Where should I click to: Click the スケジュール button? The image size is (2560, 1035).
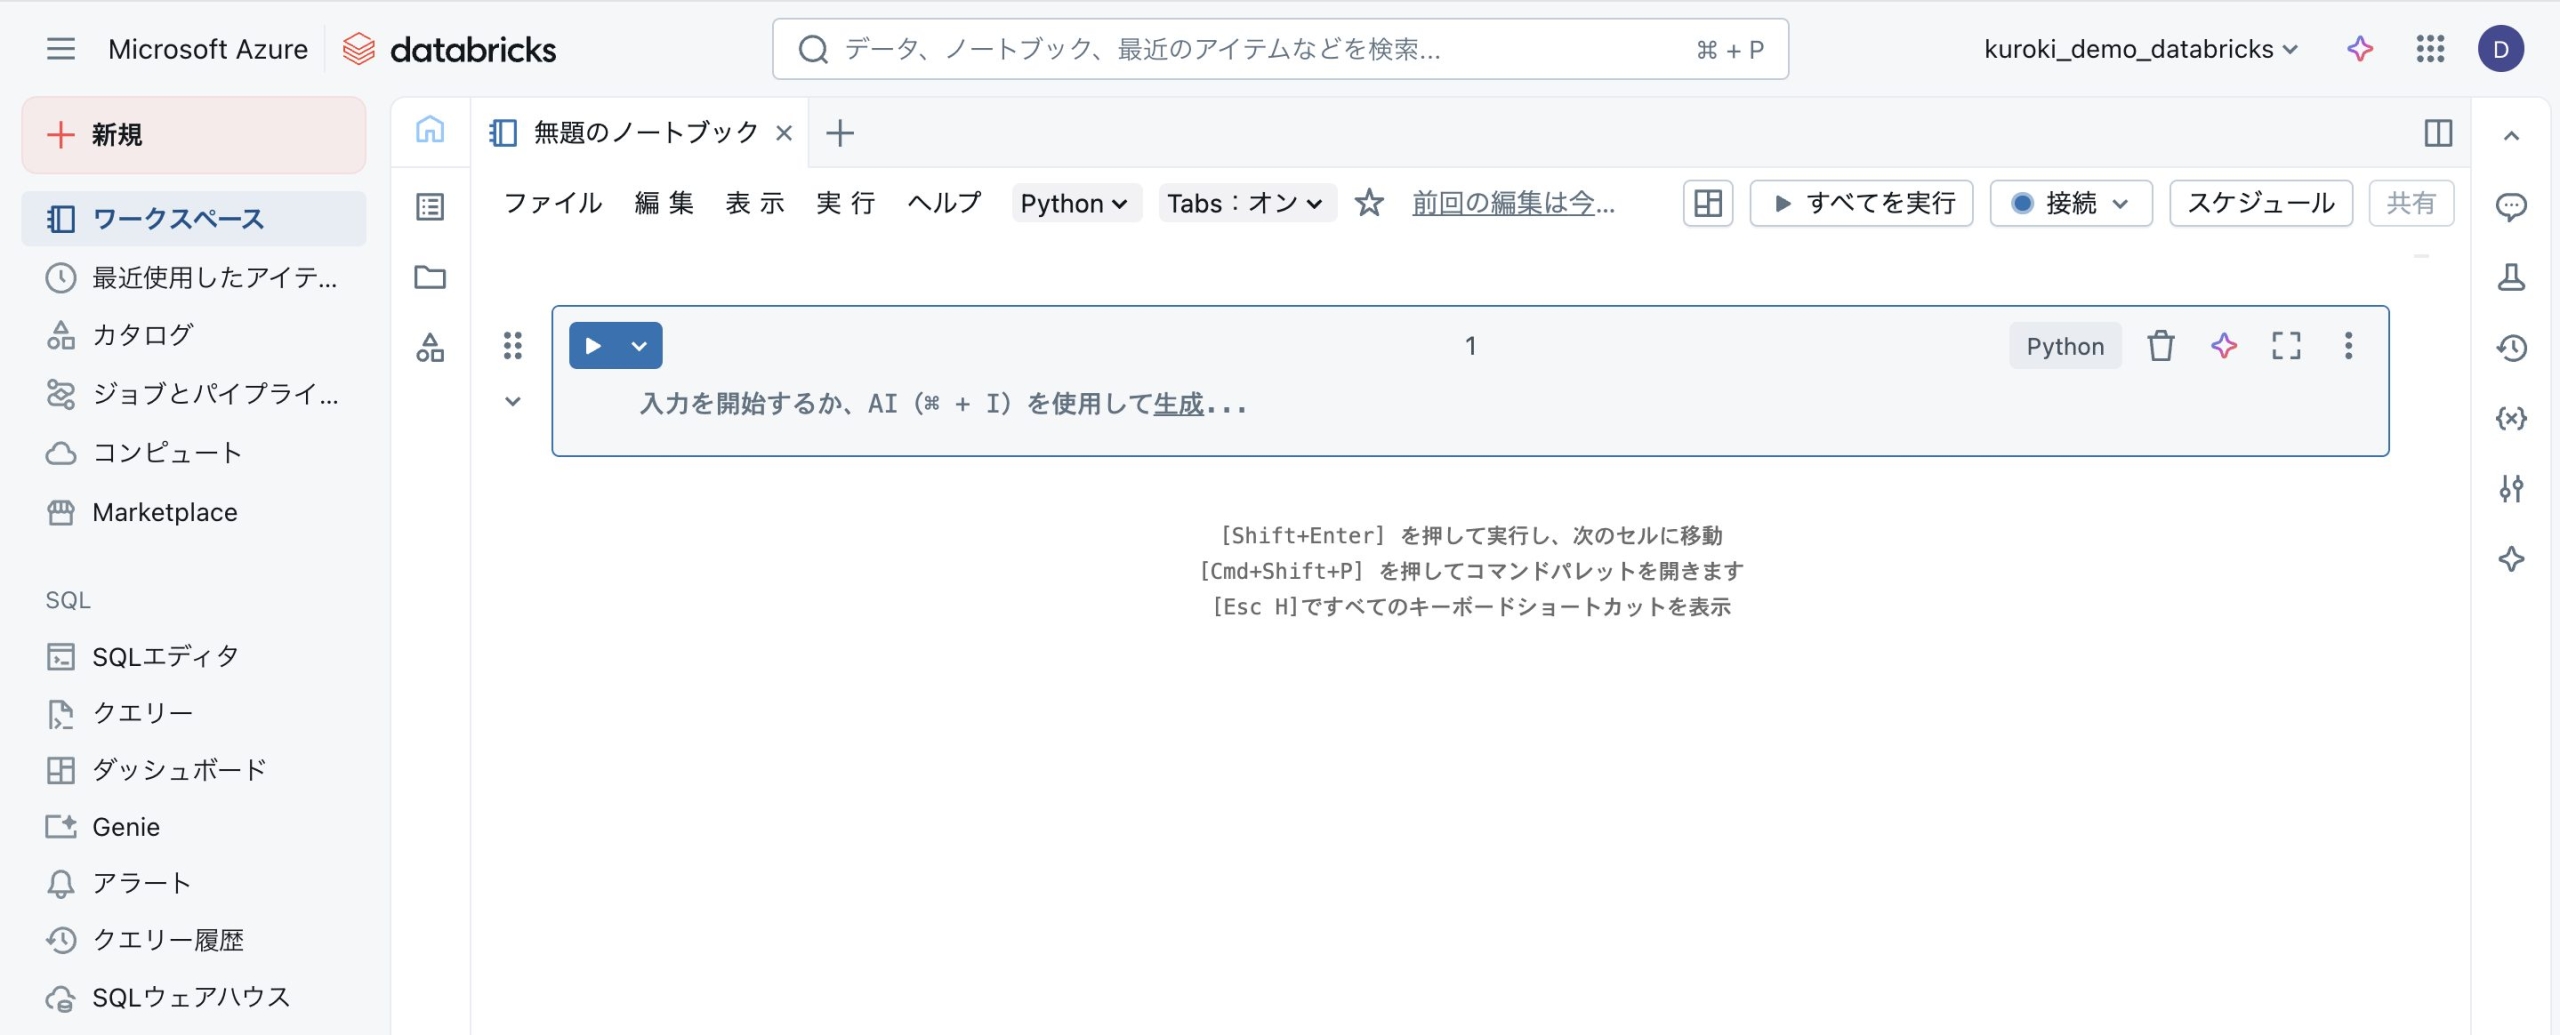(x=2260, y=203)
